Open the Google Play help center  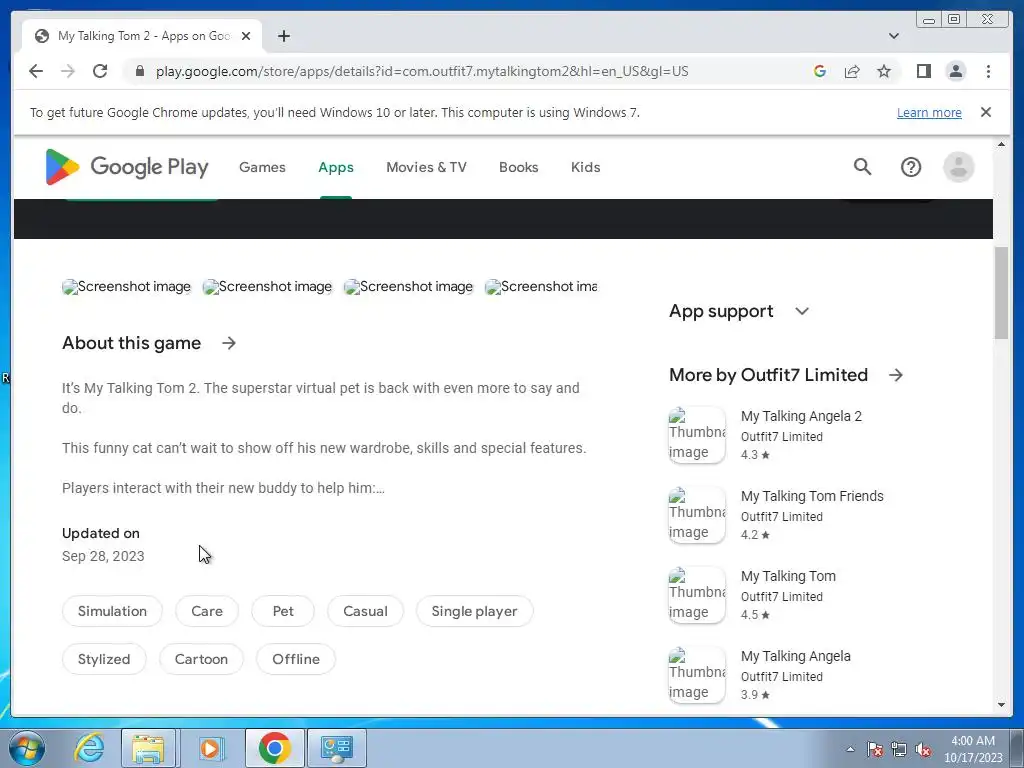910,167
